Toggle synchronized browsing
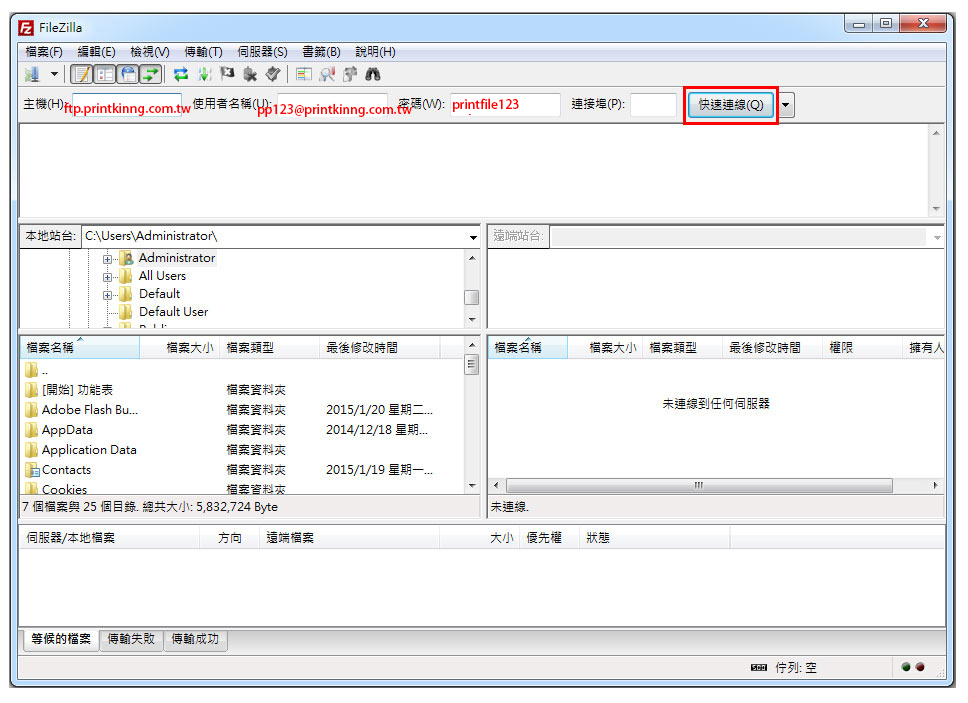Image resolution: width=968 pixels, height=703 pixels. tap(350, 75)
